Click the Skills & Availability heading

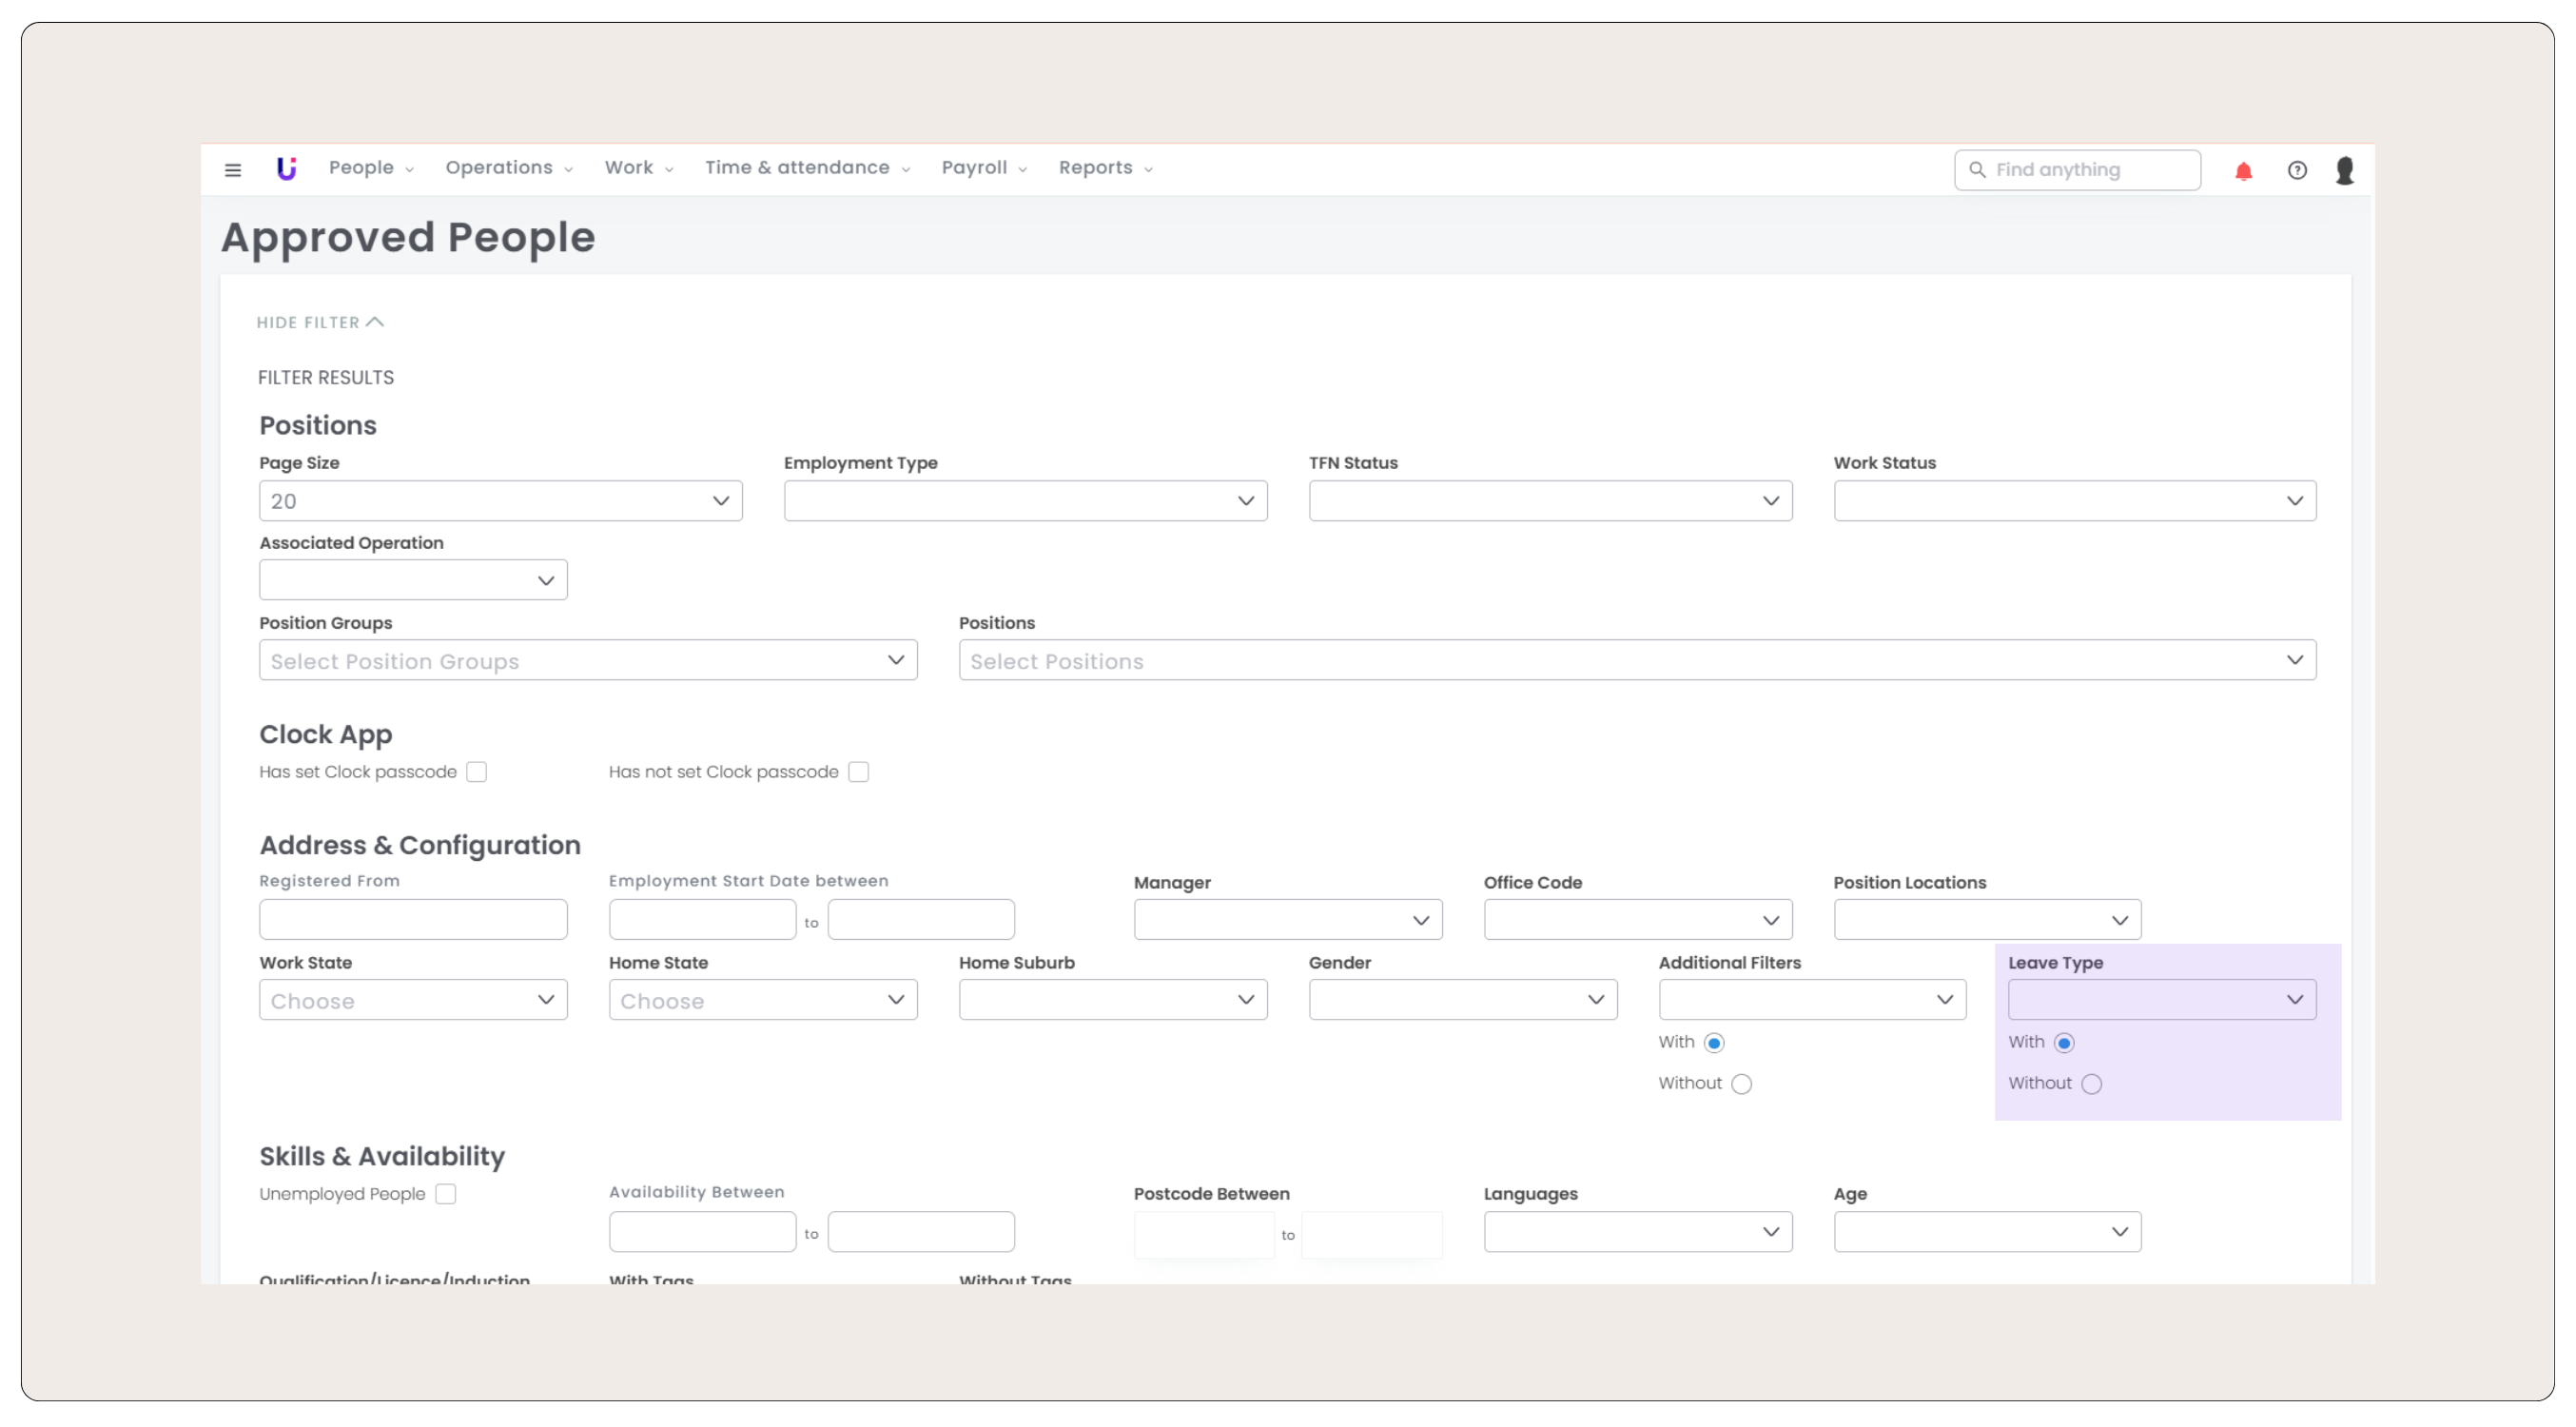(382, 1157)
